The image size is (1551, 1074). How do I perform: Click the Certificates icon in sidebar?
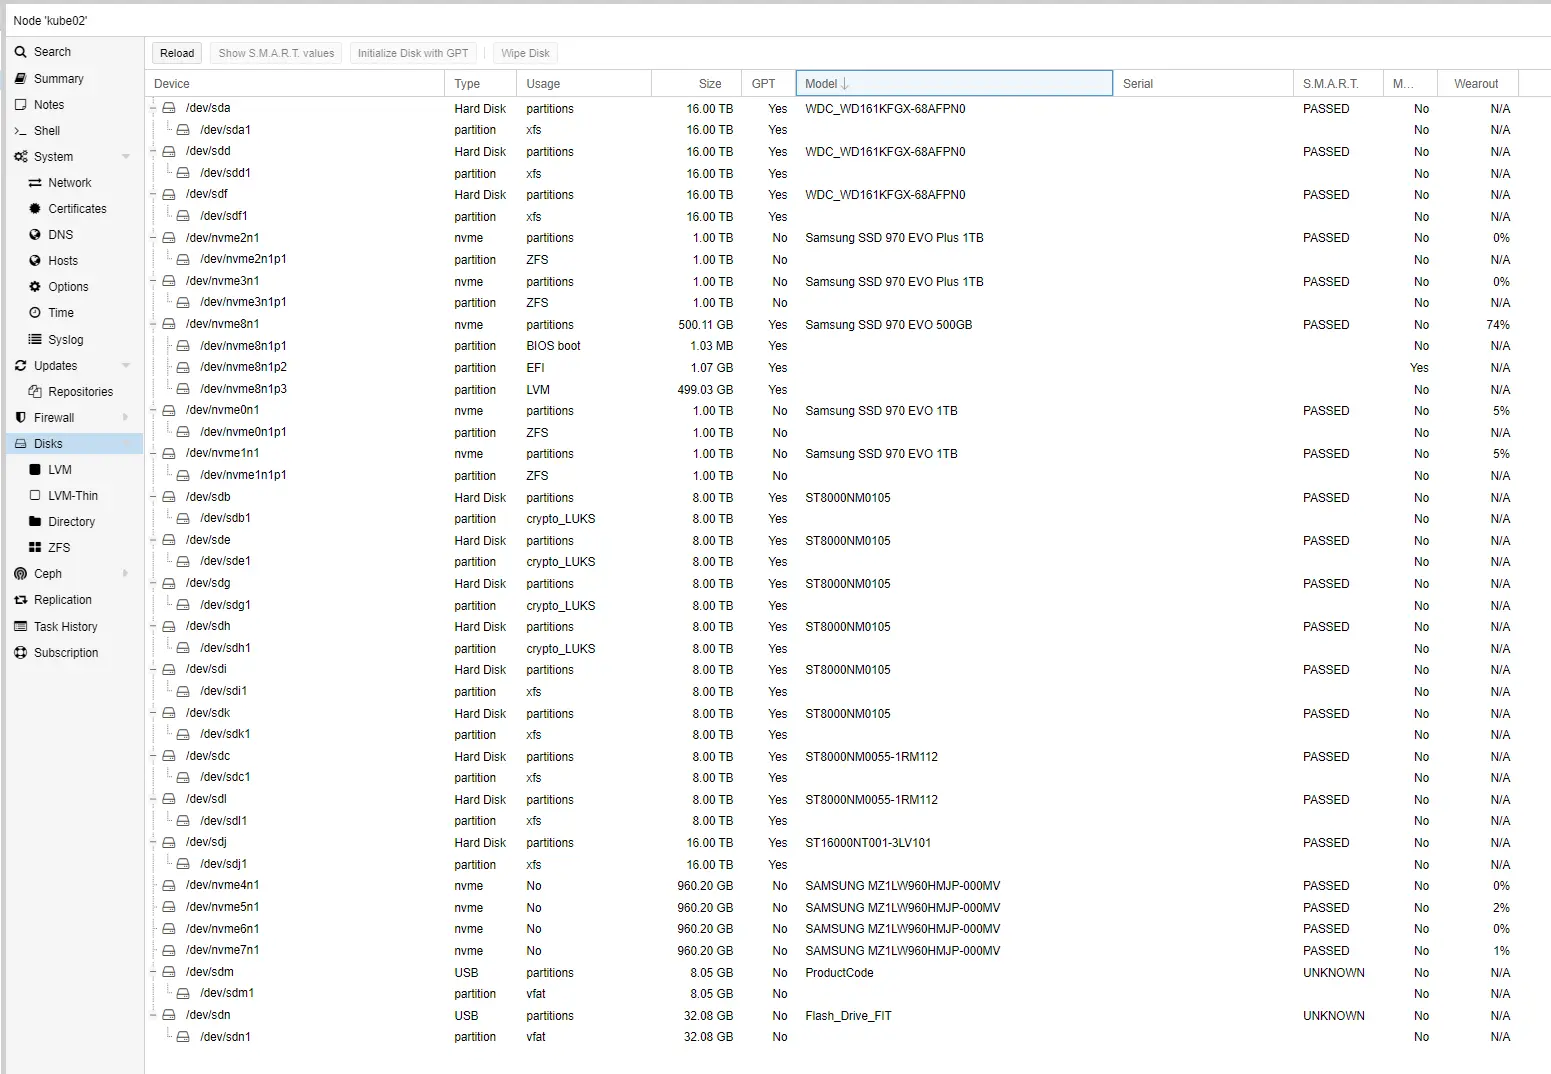pyautogui.click(x=35, y=209)
